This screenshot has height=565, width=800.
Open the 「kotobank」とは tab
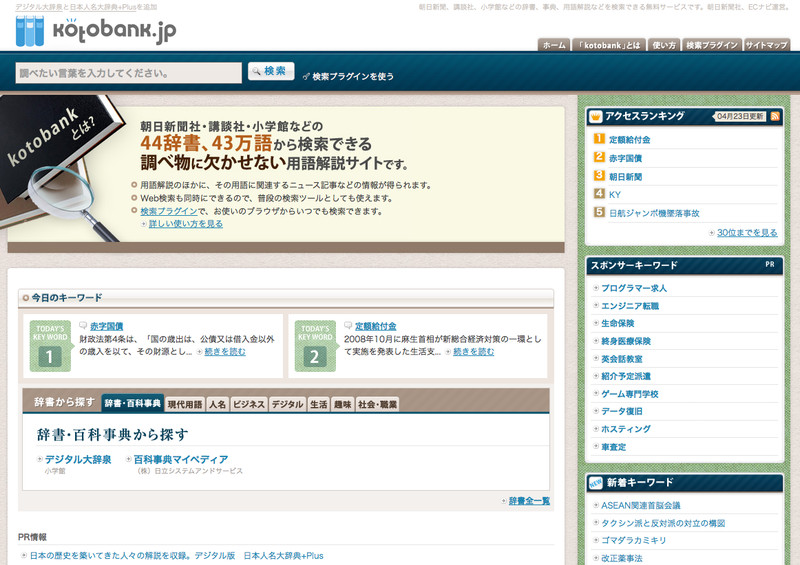609,45
